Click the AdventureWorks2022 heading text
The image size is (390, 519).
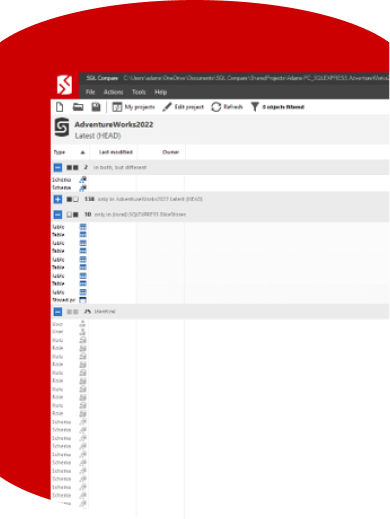point(114,125)
